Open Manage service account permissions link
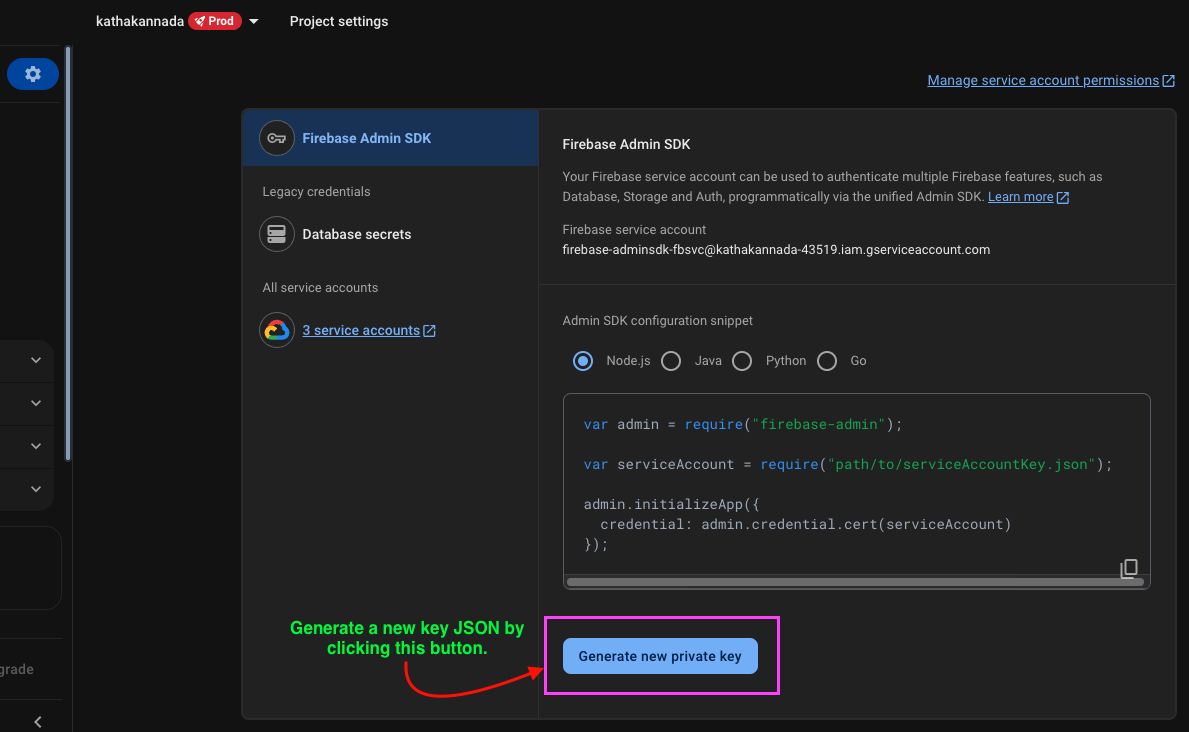The image size is (1189, 732). tap(1043, 80)
